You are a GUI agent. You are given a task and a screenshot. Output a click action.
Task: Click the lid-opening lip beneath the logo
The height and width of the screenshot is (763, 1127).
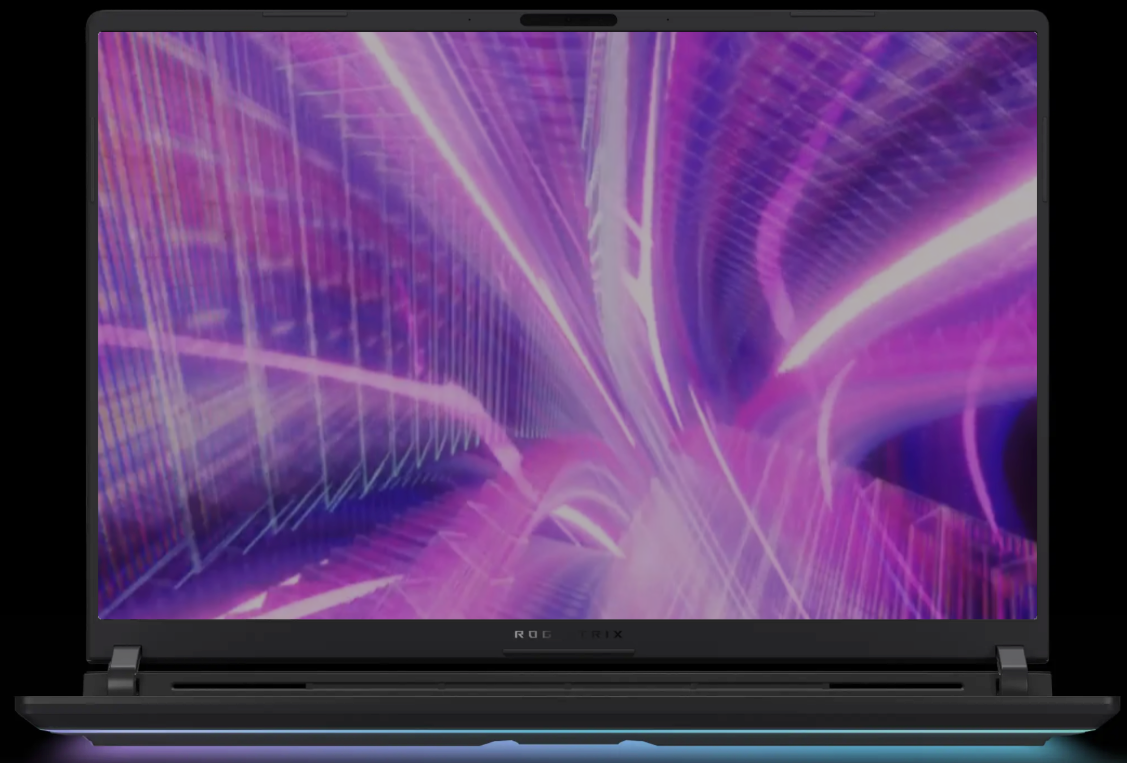(x=568, y=653)
